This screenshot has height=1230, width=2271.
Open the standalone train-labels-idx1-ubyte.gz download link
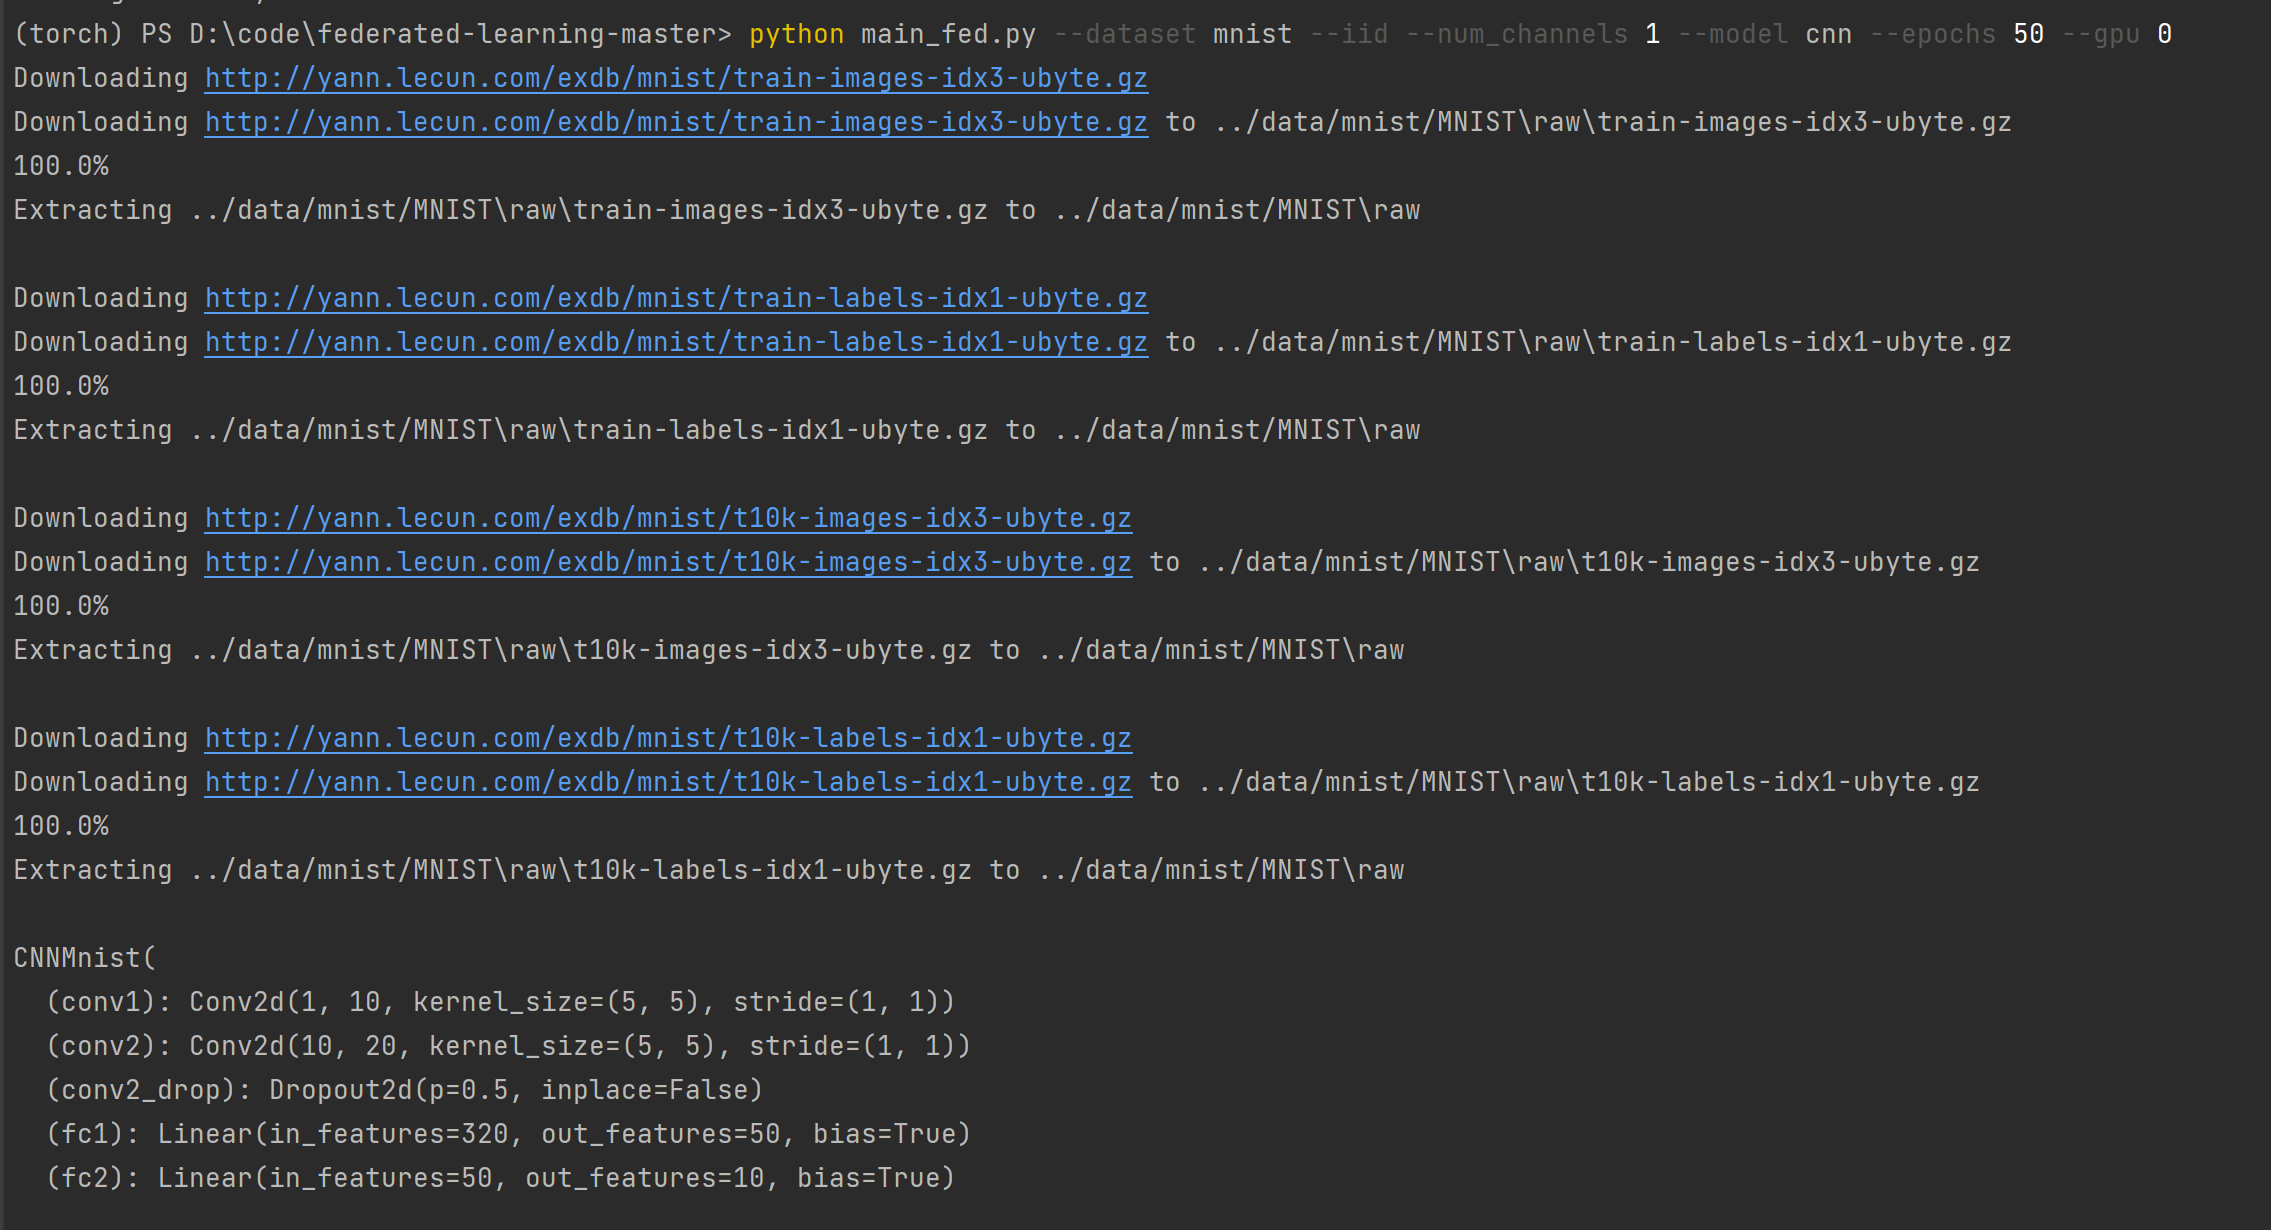tap(676, 298)
